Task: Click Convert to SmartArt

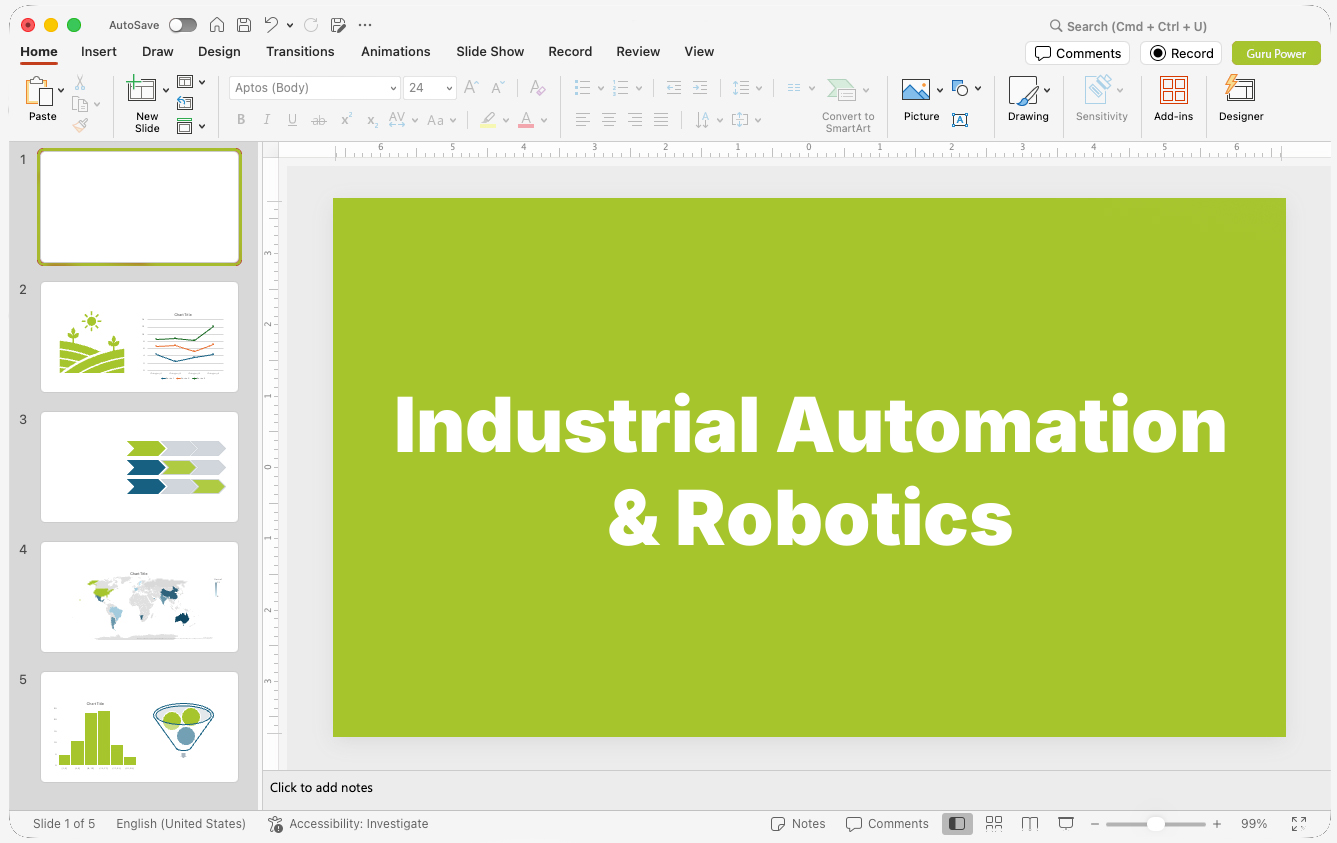Action: tap(848, 106)
